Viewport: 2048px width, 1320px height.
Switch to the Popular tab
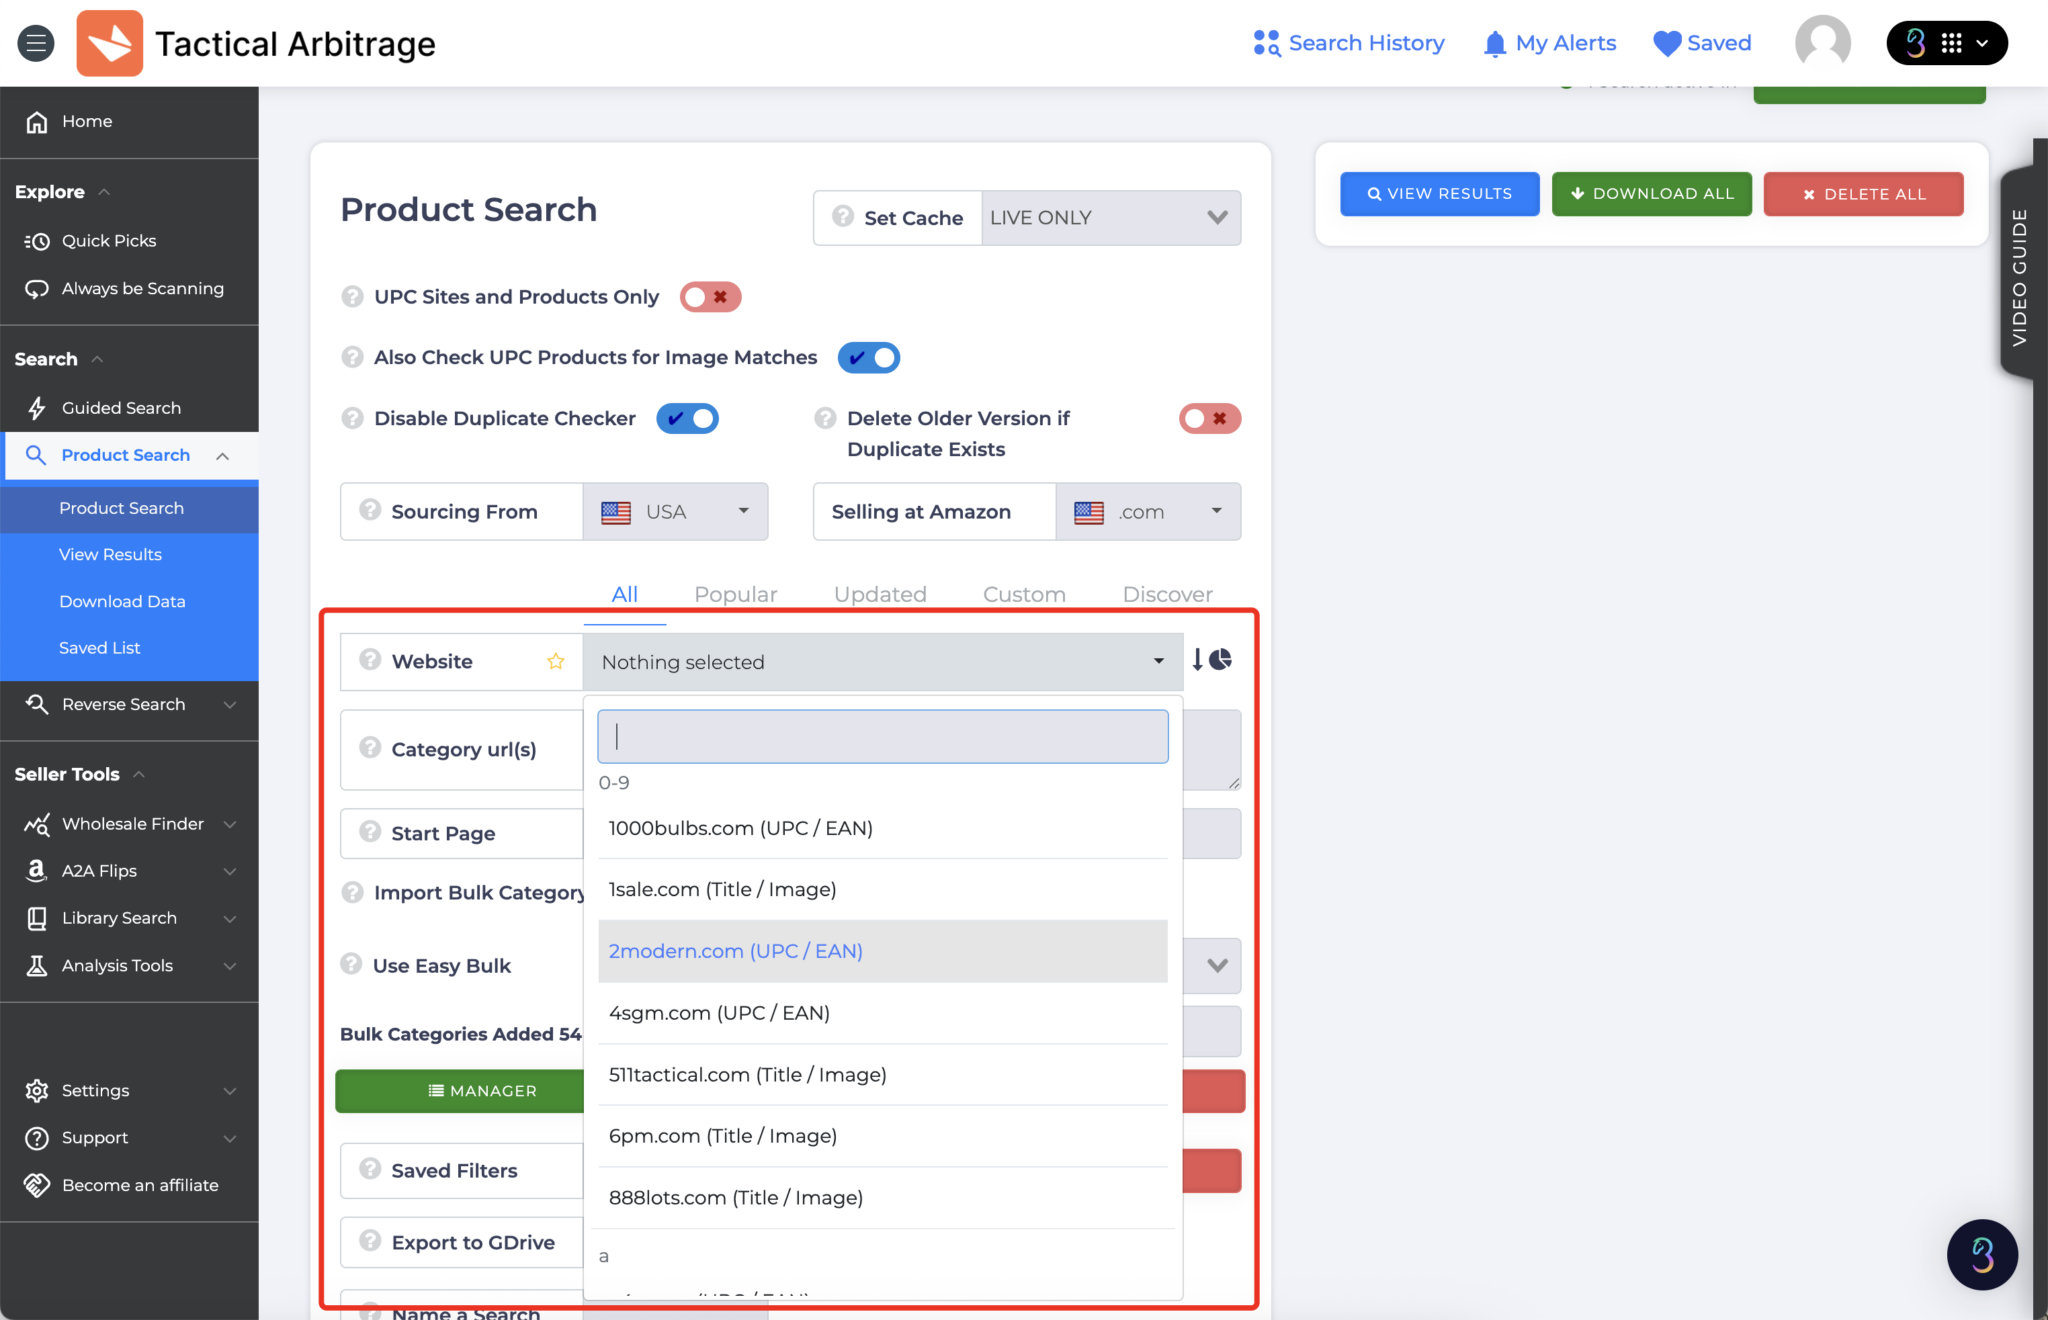coord(735,593)
